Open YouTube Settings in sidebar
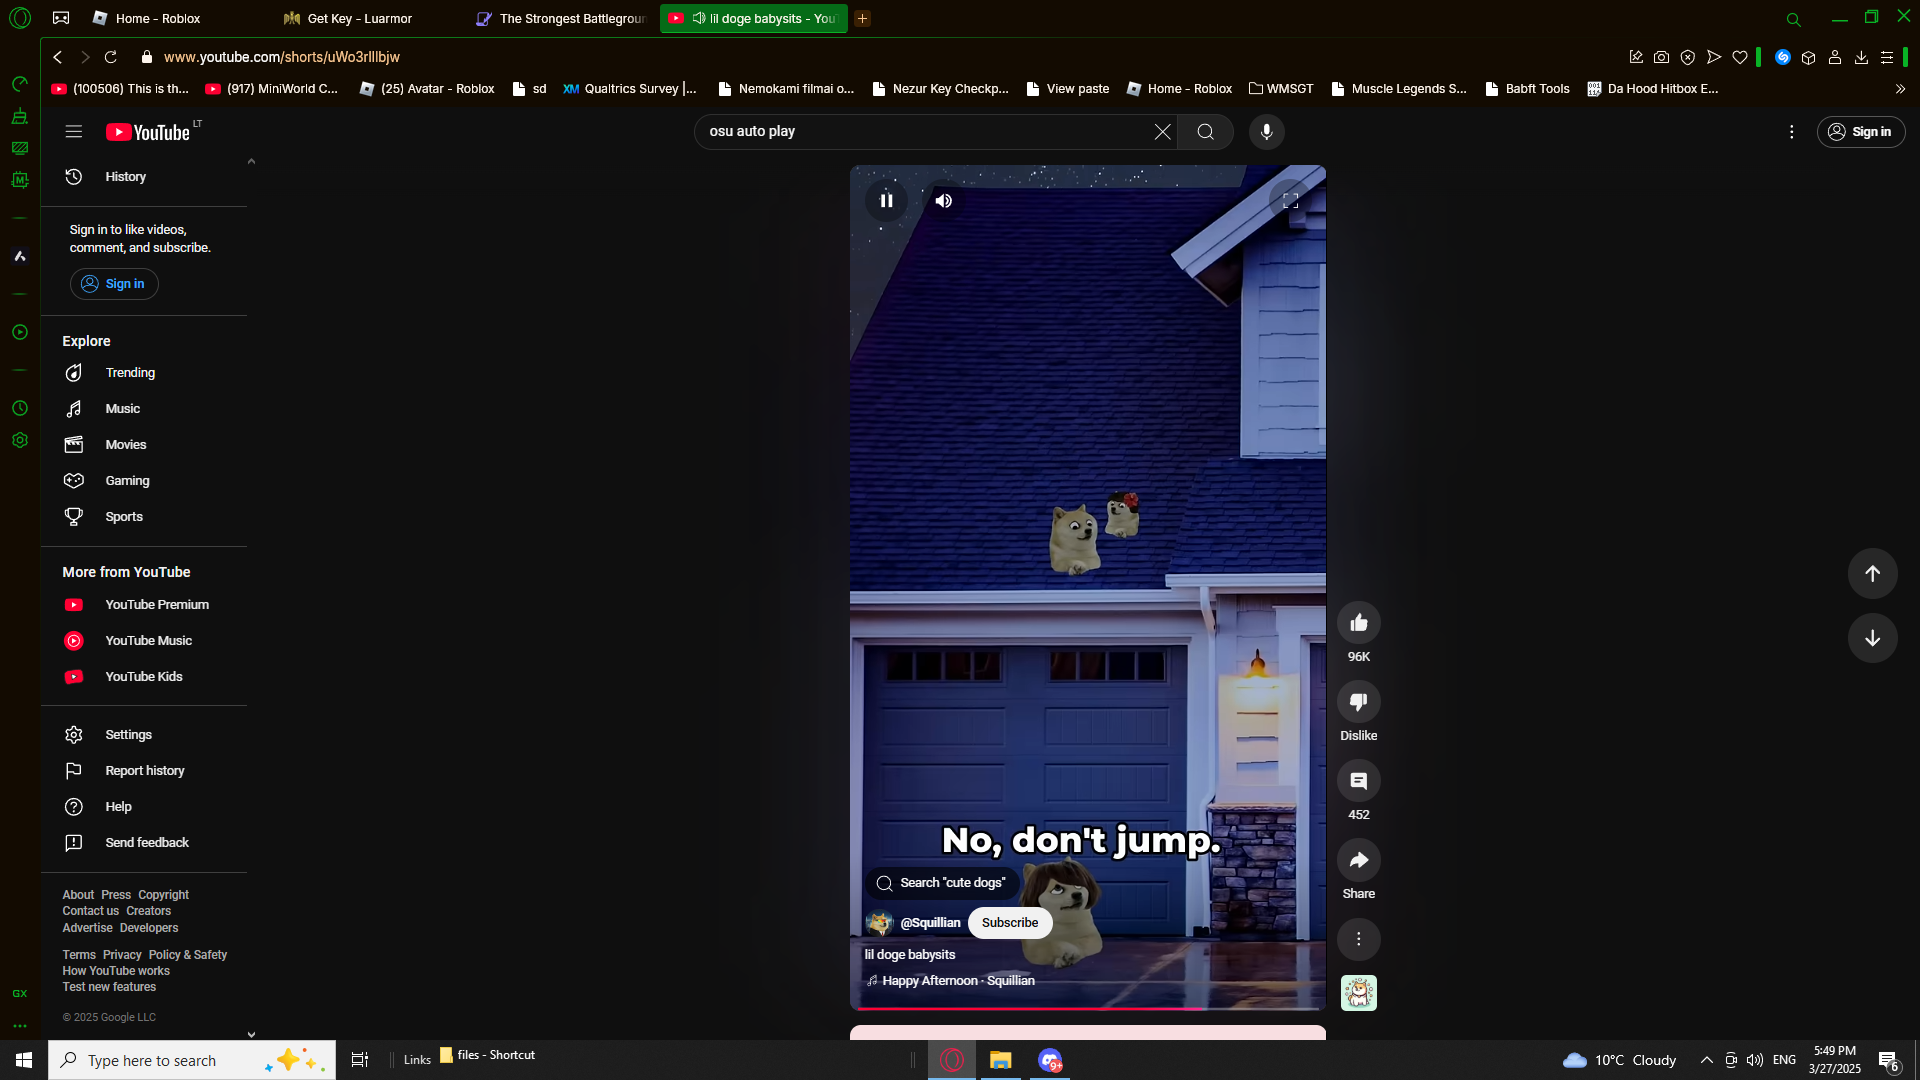1920x1080 pixels. pyautogui.click(x=145, y=735)
